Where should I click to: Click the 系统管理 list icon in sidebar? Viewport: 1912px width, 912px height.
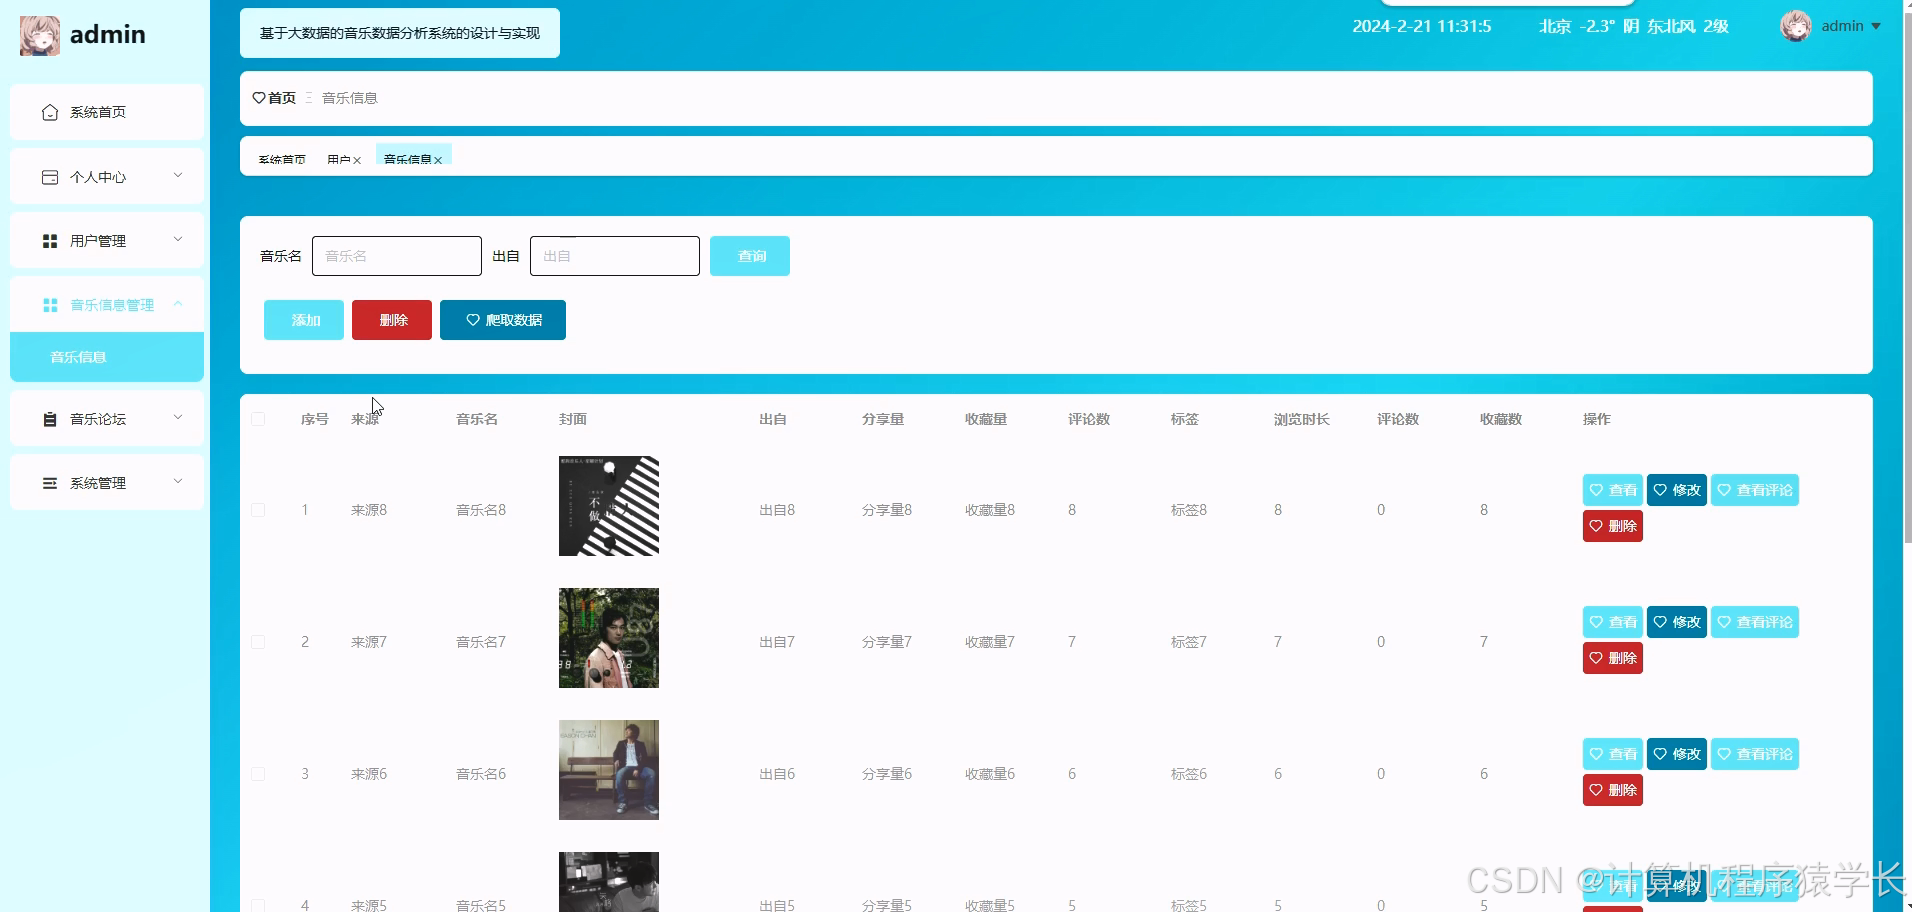click(50, 483)
